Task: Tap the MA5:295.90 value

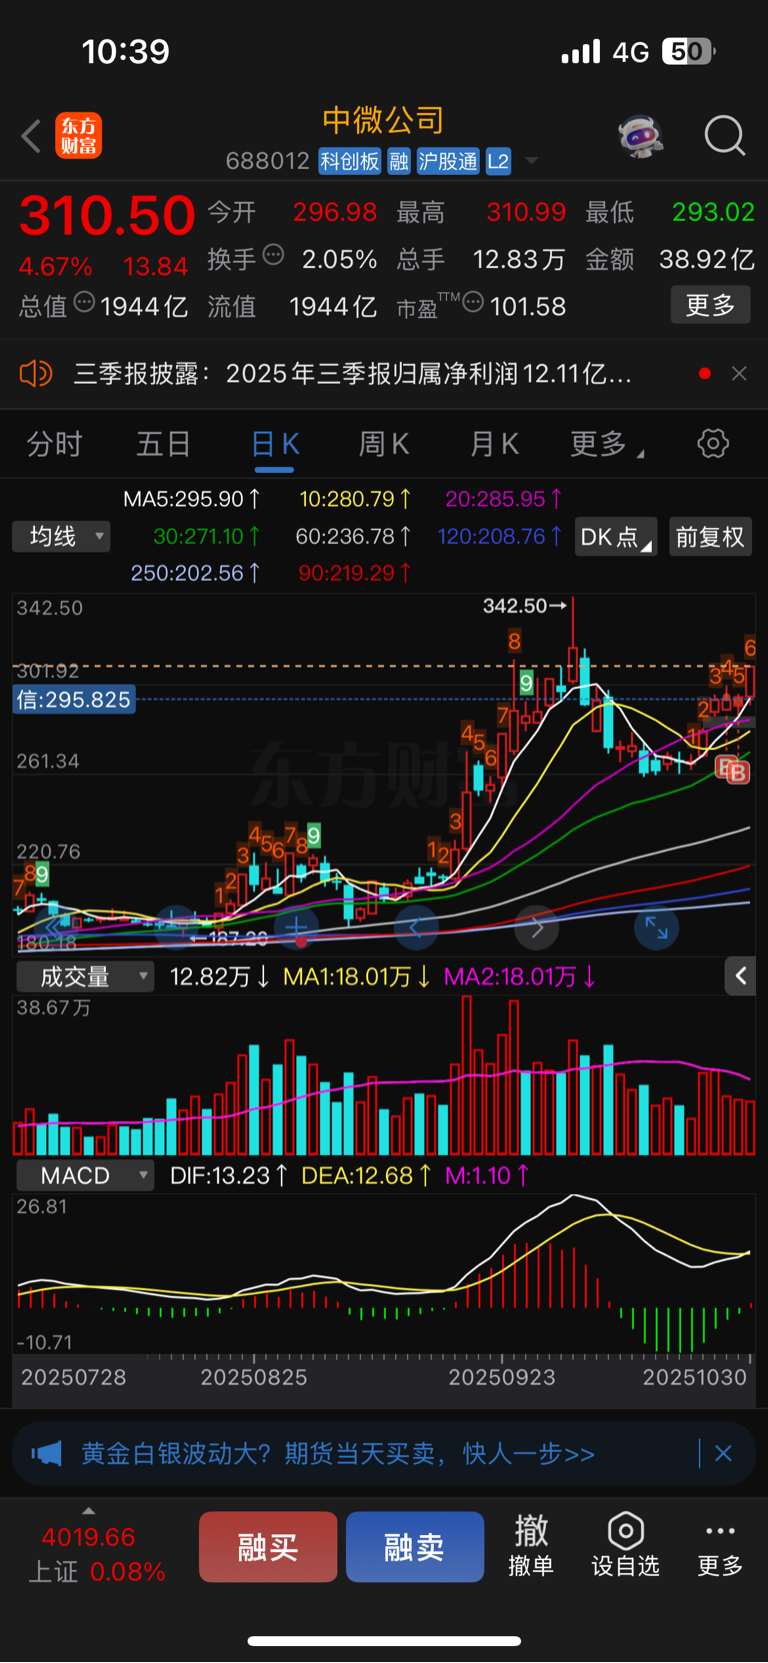Action: [192, 499]
